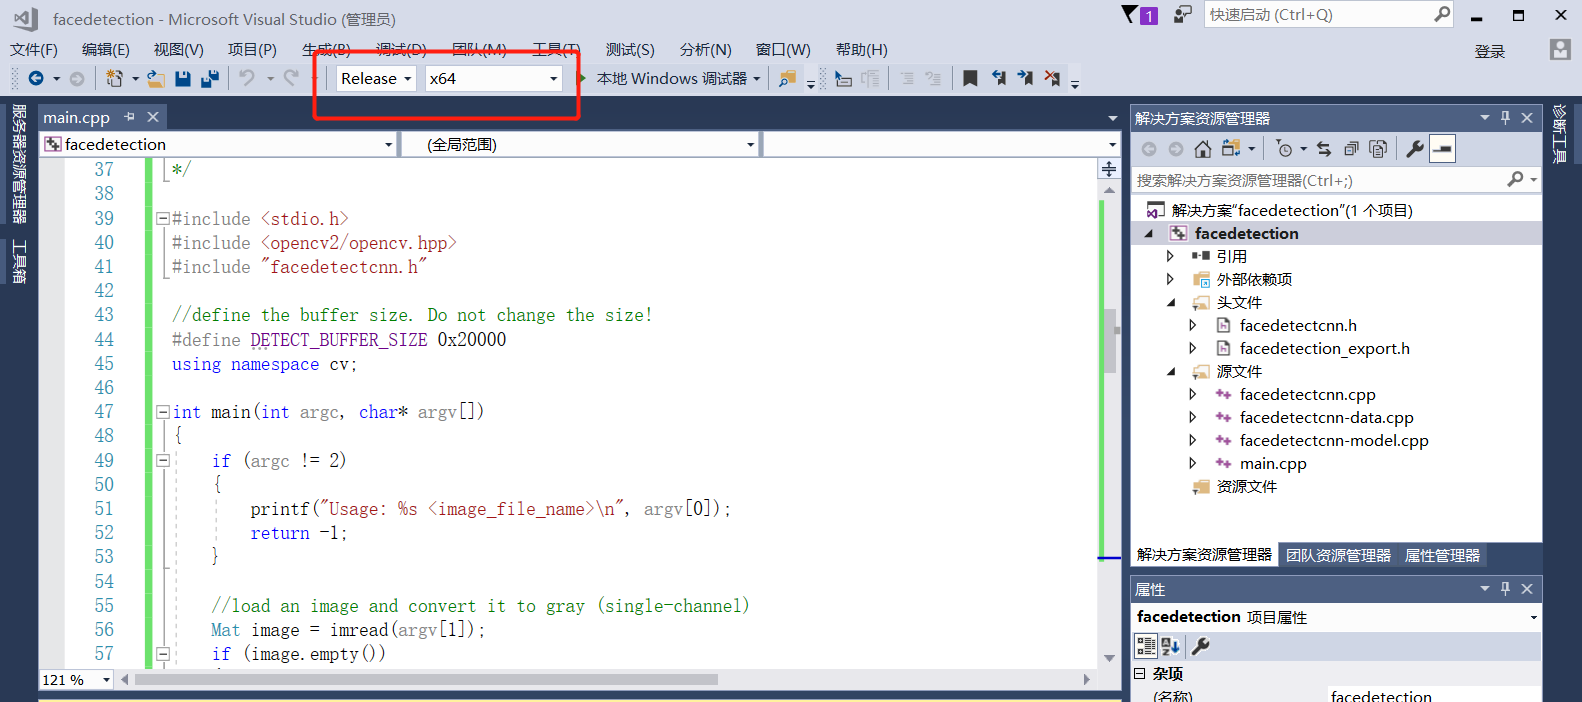
Task: Start the 本地 Windows 调试器 debugger
Action: point(670,78)
